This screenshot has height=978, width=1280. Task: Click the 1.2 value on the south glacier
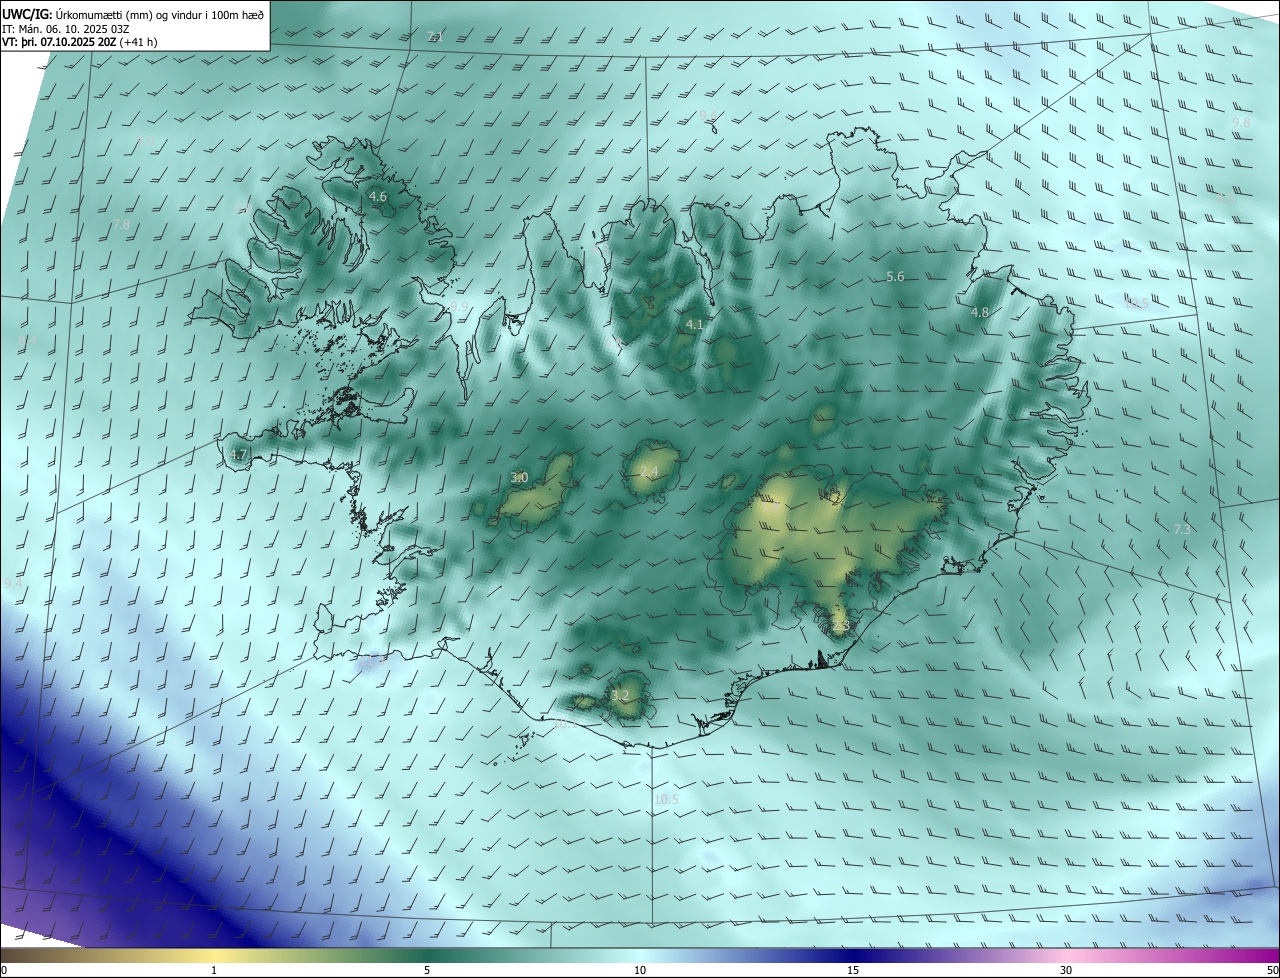coord(620,695)
